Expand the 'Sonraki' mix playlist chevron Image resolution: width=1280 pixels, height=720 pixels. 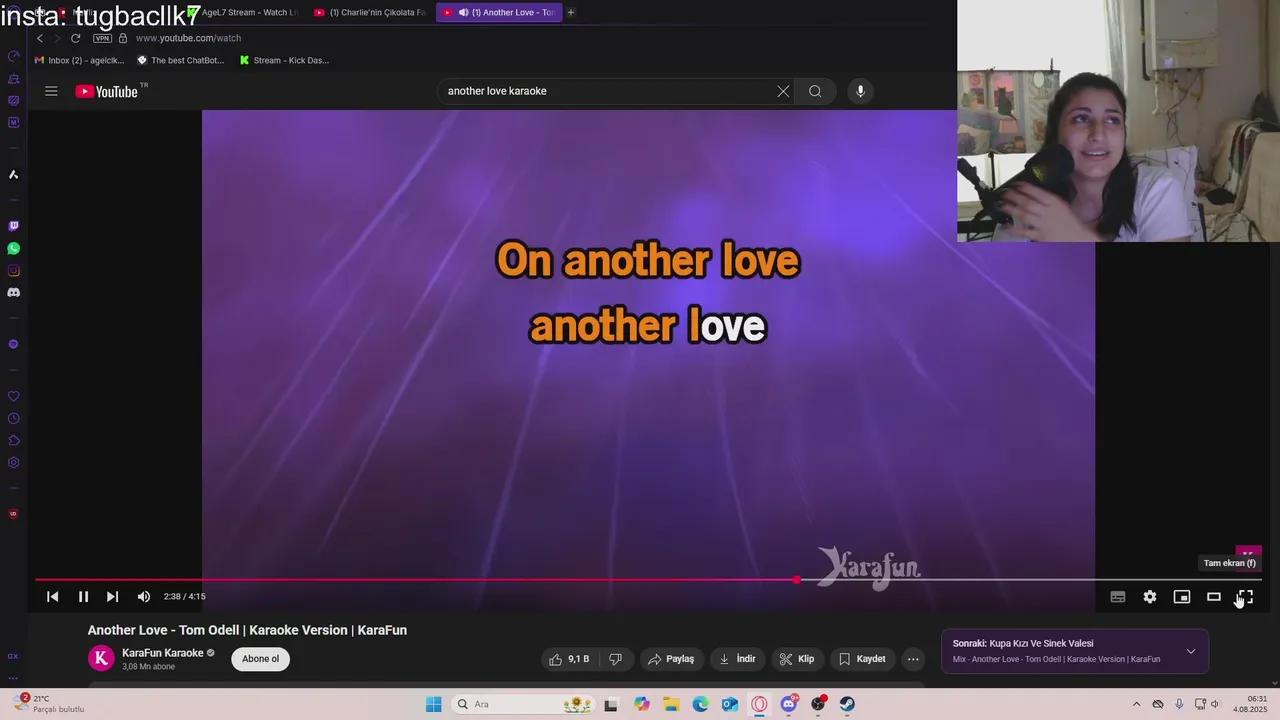[1191, 651]
